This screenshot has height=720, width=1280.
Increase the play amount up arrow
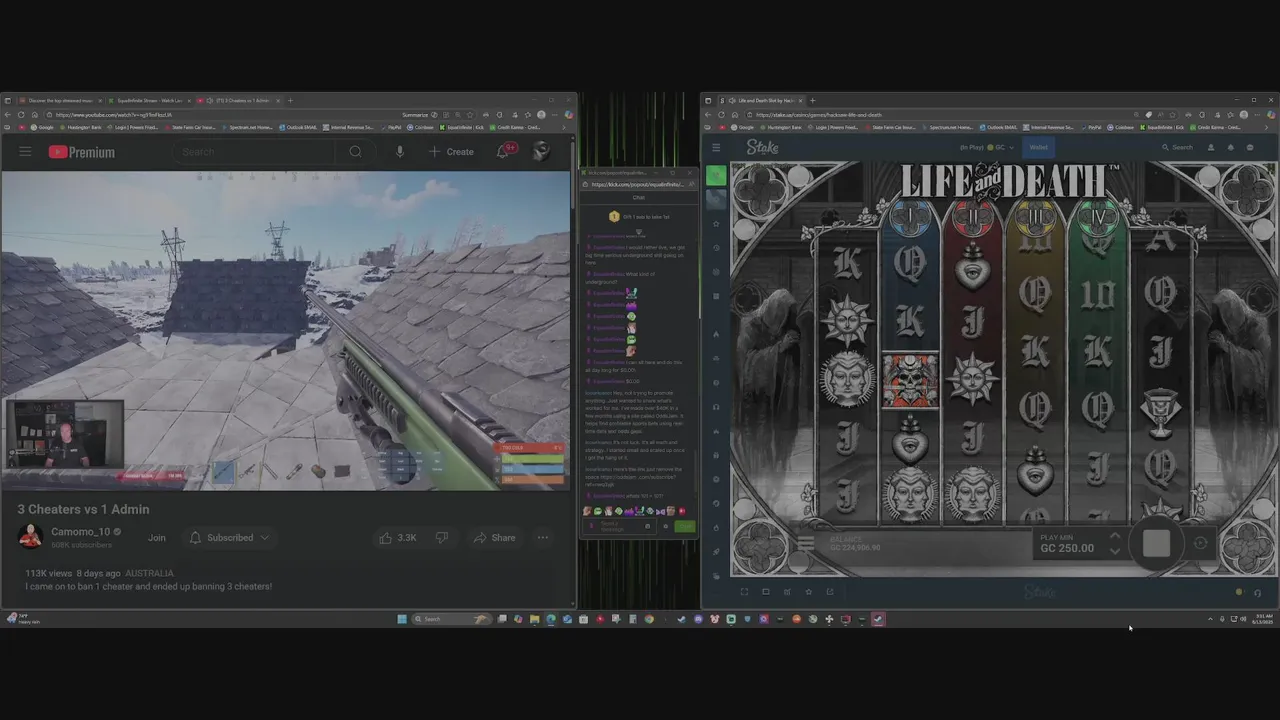pyautogui.click(x=1115, y=537)
